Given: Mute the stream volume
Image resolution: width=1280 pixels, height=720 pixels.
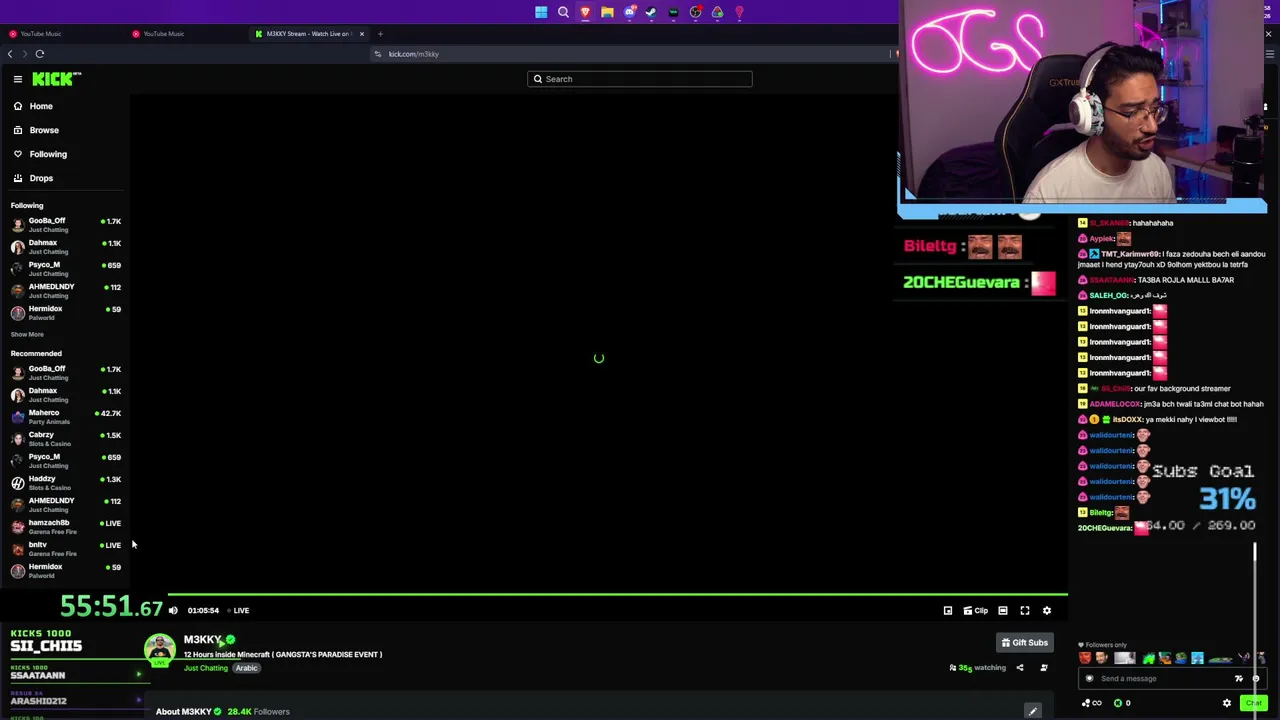Looking at the screenshot, I should tap(173, 610).
